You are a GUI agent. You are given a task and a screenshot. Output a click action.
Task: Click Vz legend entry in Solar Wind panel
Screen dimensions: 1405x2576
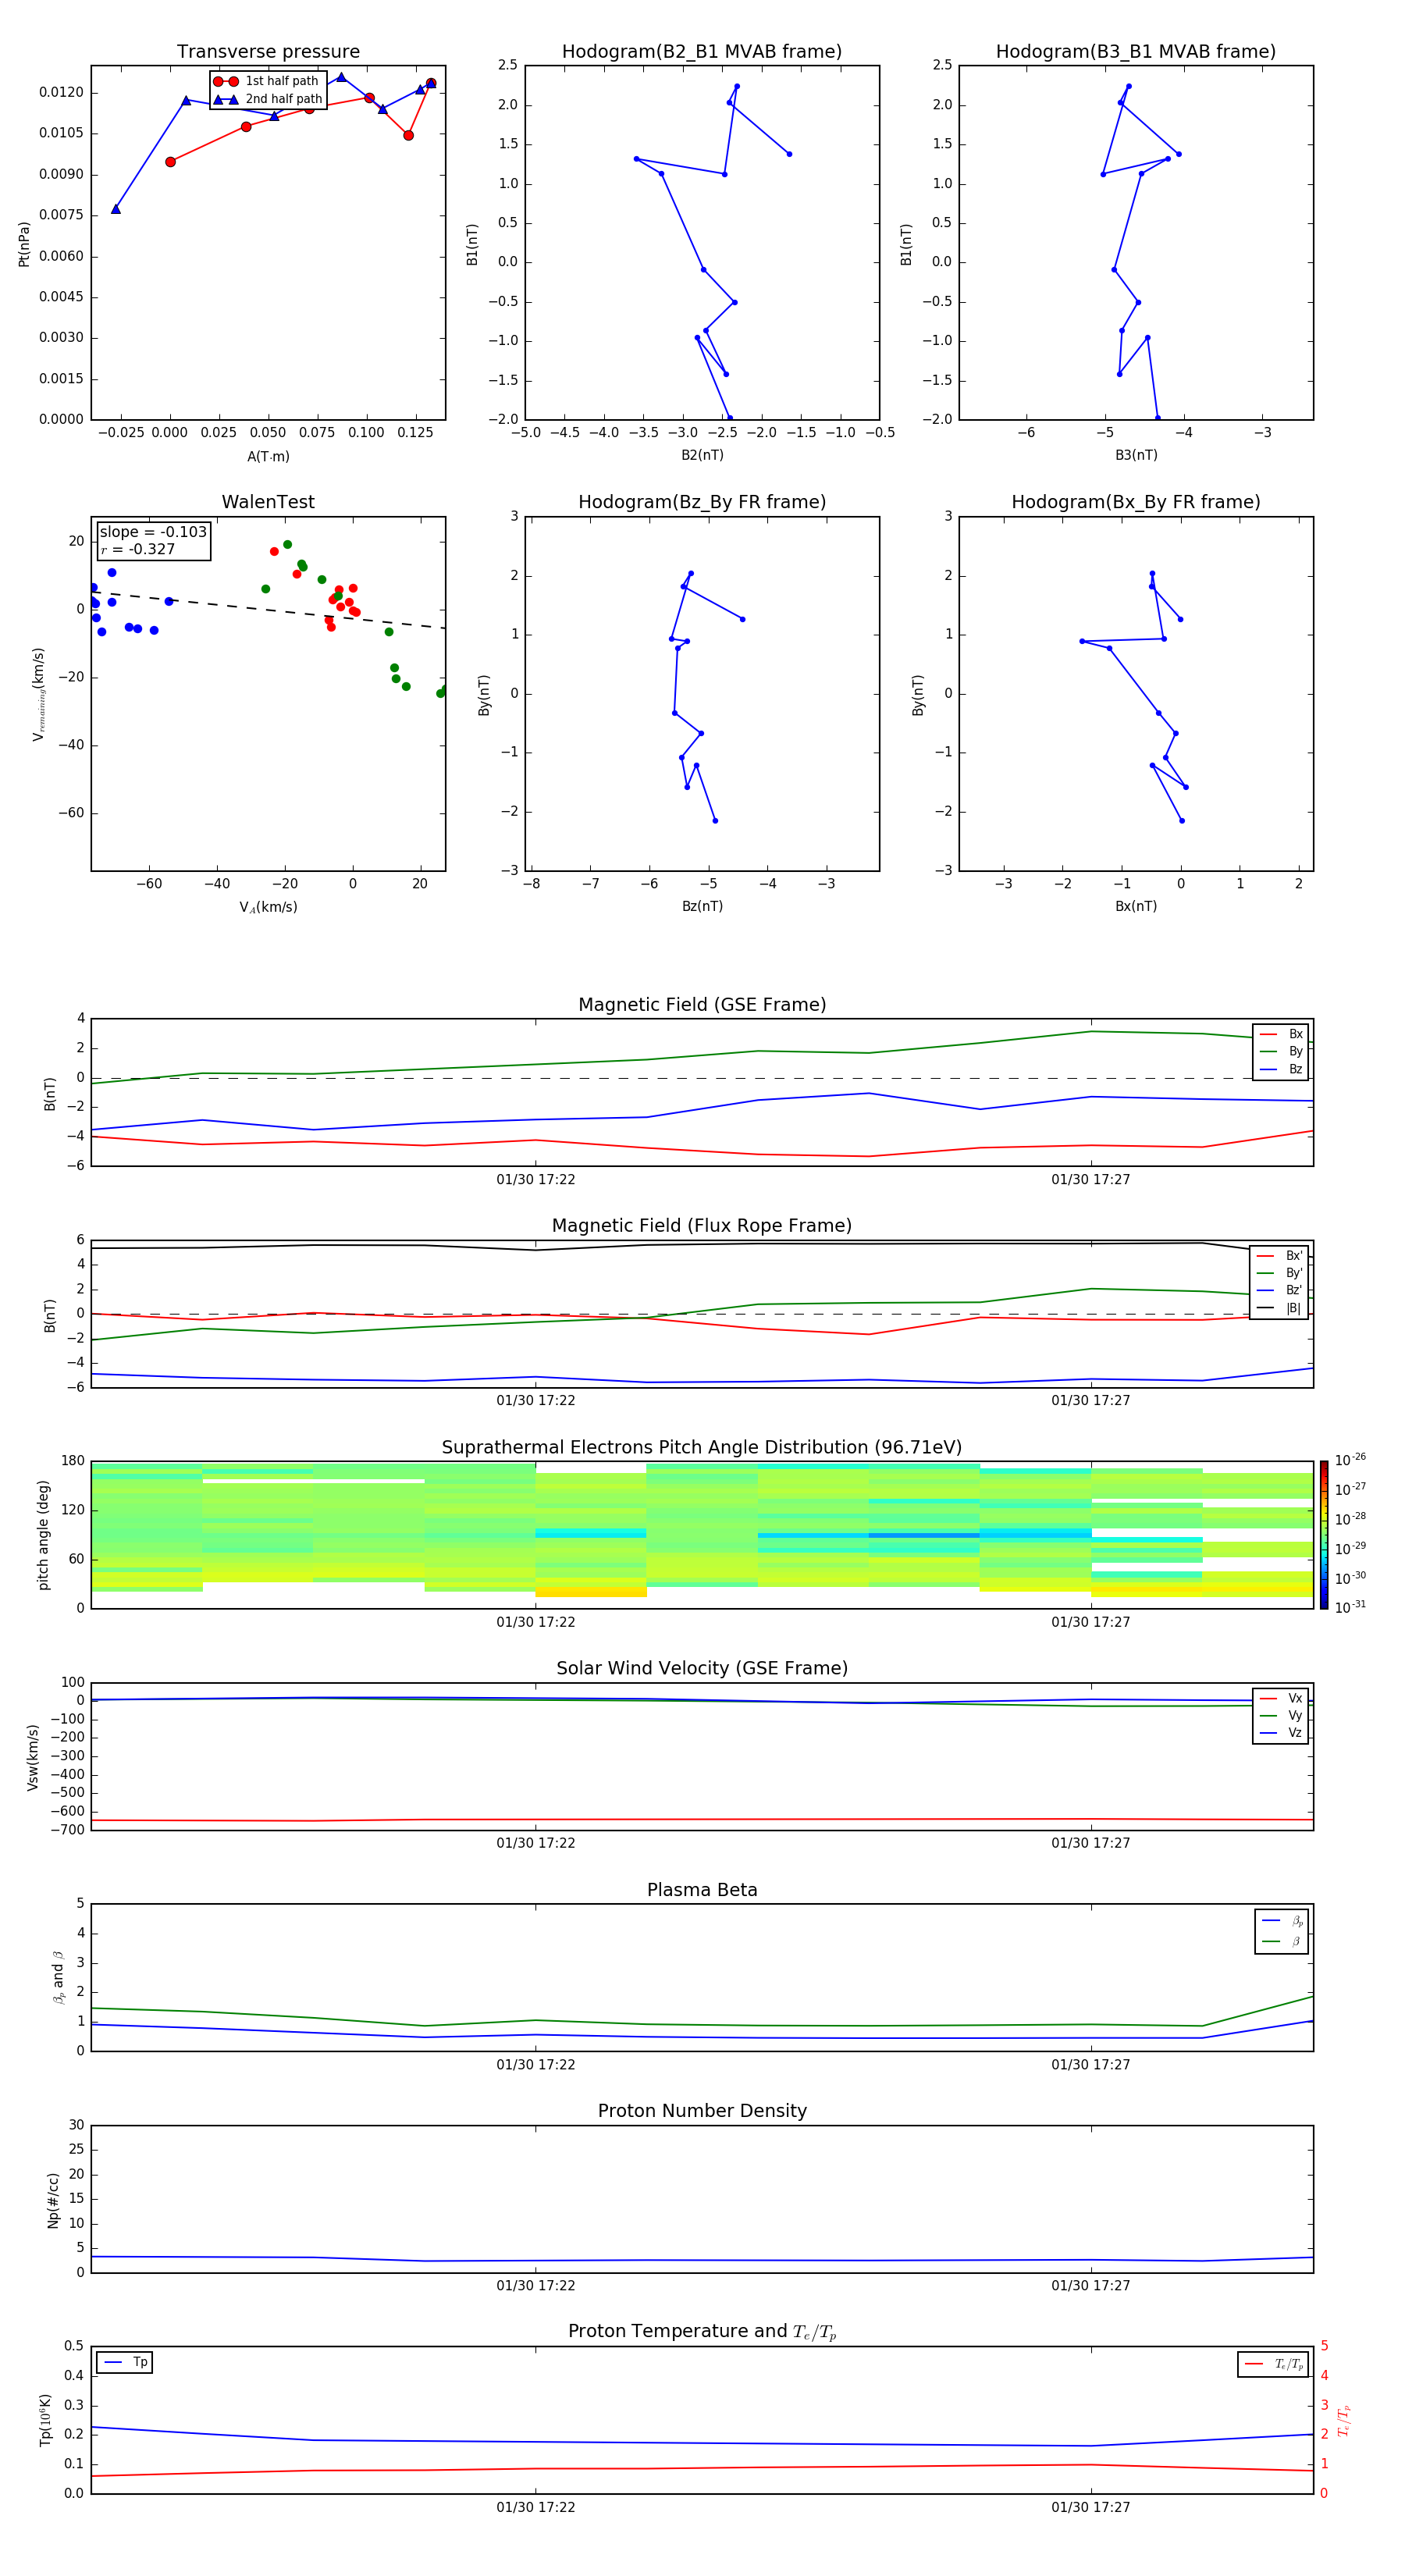click(x=1281, y=1733)
